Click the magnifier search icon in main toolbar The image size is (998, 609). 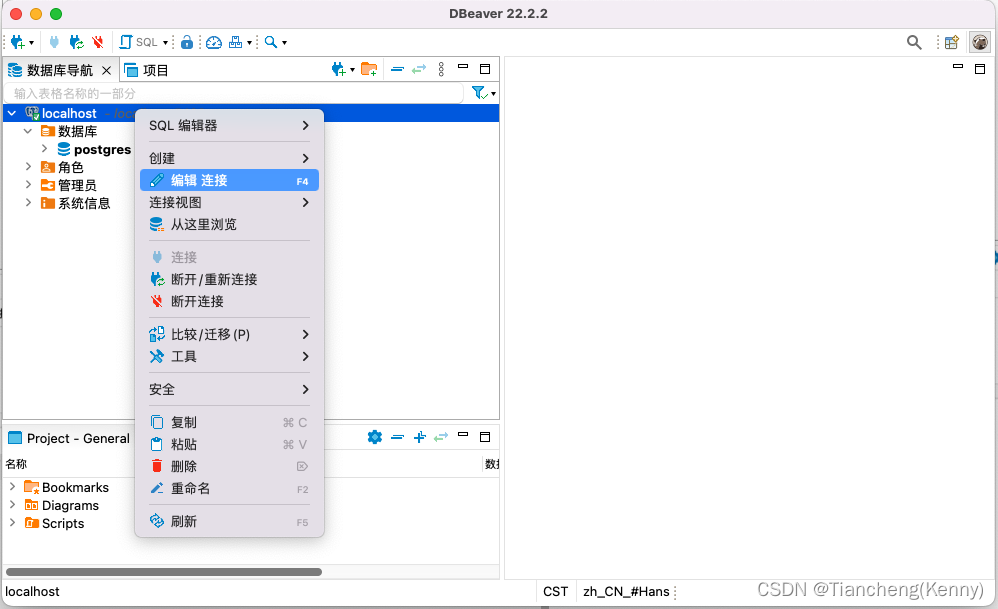pos(271,42)
